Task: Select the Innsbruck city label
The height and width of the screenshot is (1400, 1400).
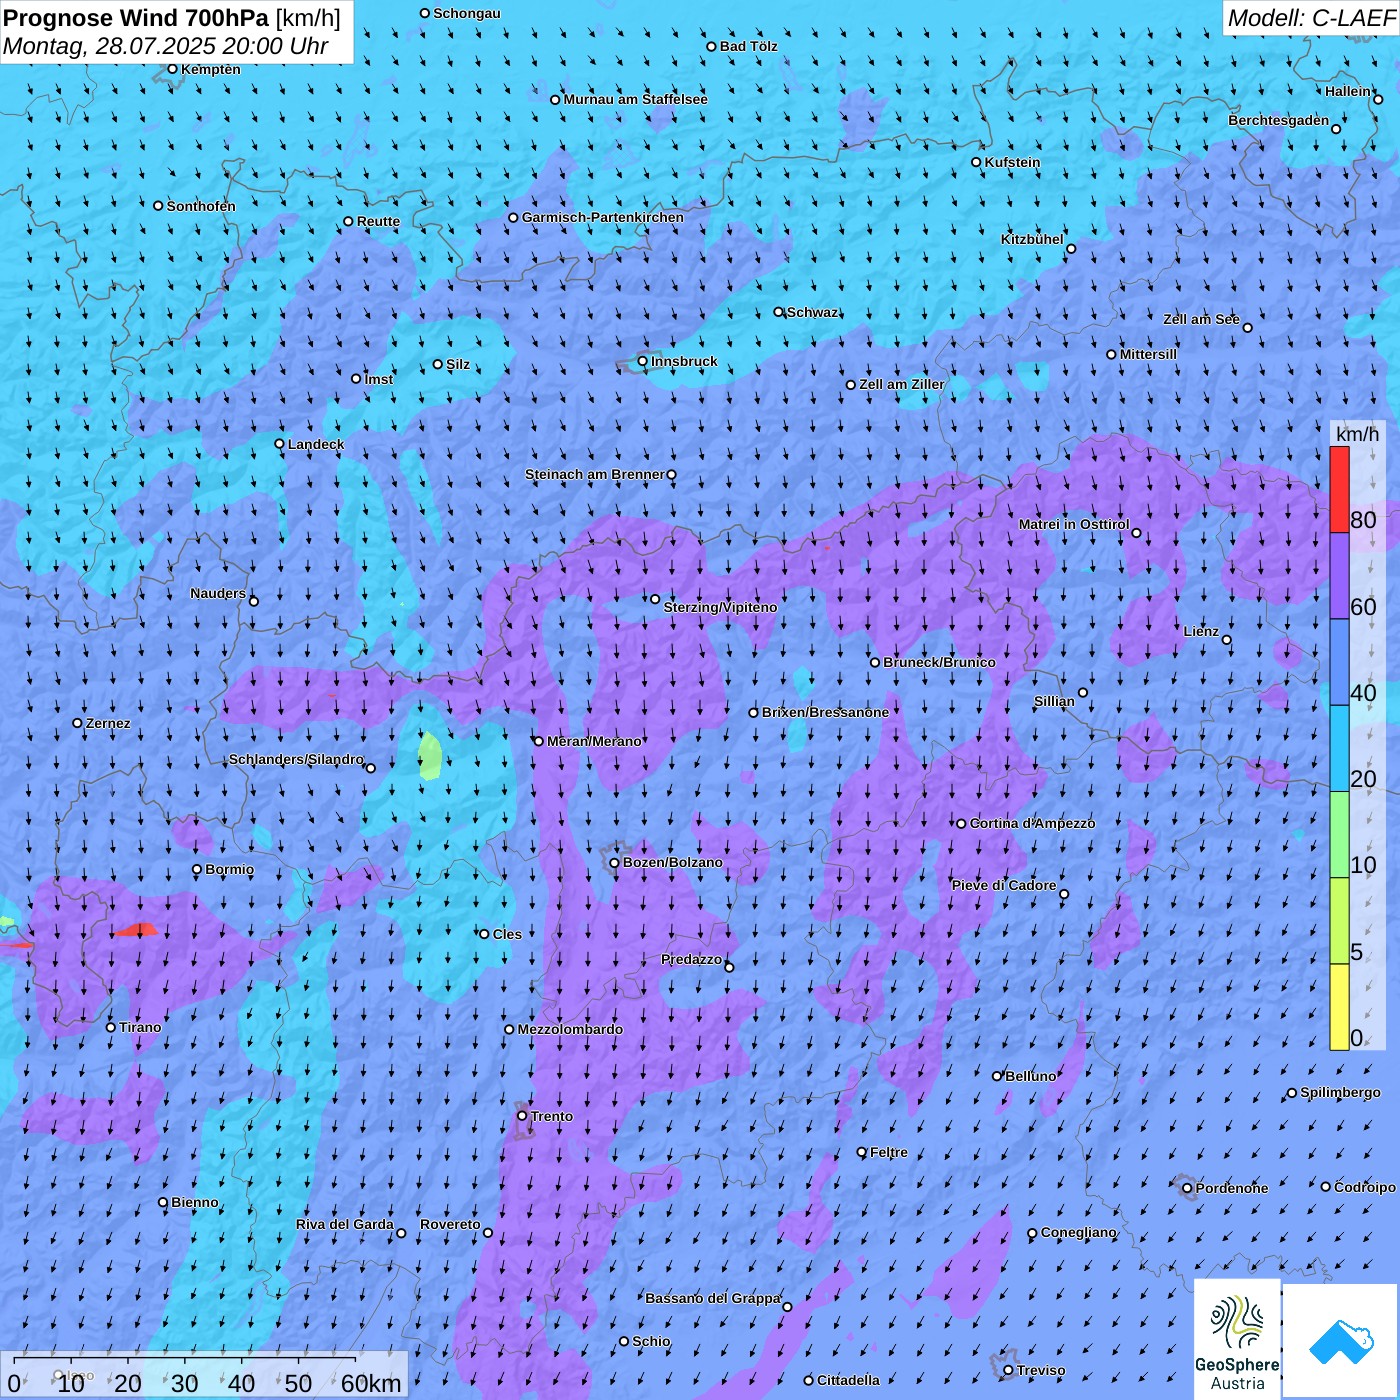Action: coord(684,361)
